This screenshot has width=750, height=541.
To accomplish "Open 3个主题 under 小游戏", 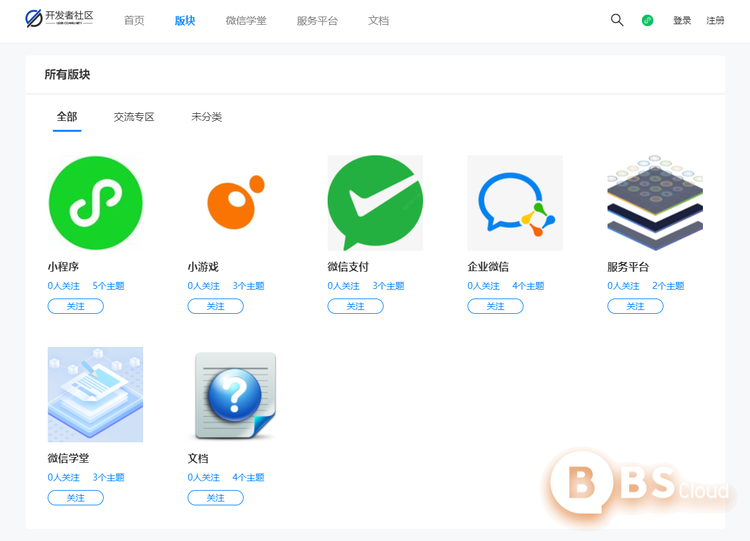I will (x=249, y=286).
